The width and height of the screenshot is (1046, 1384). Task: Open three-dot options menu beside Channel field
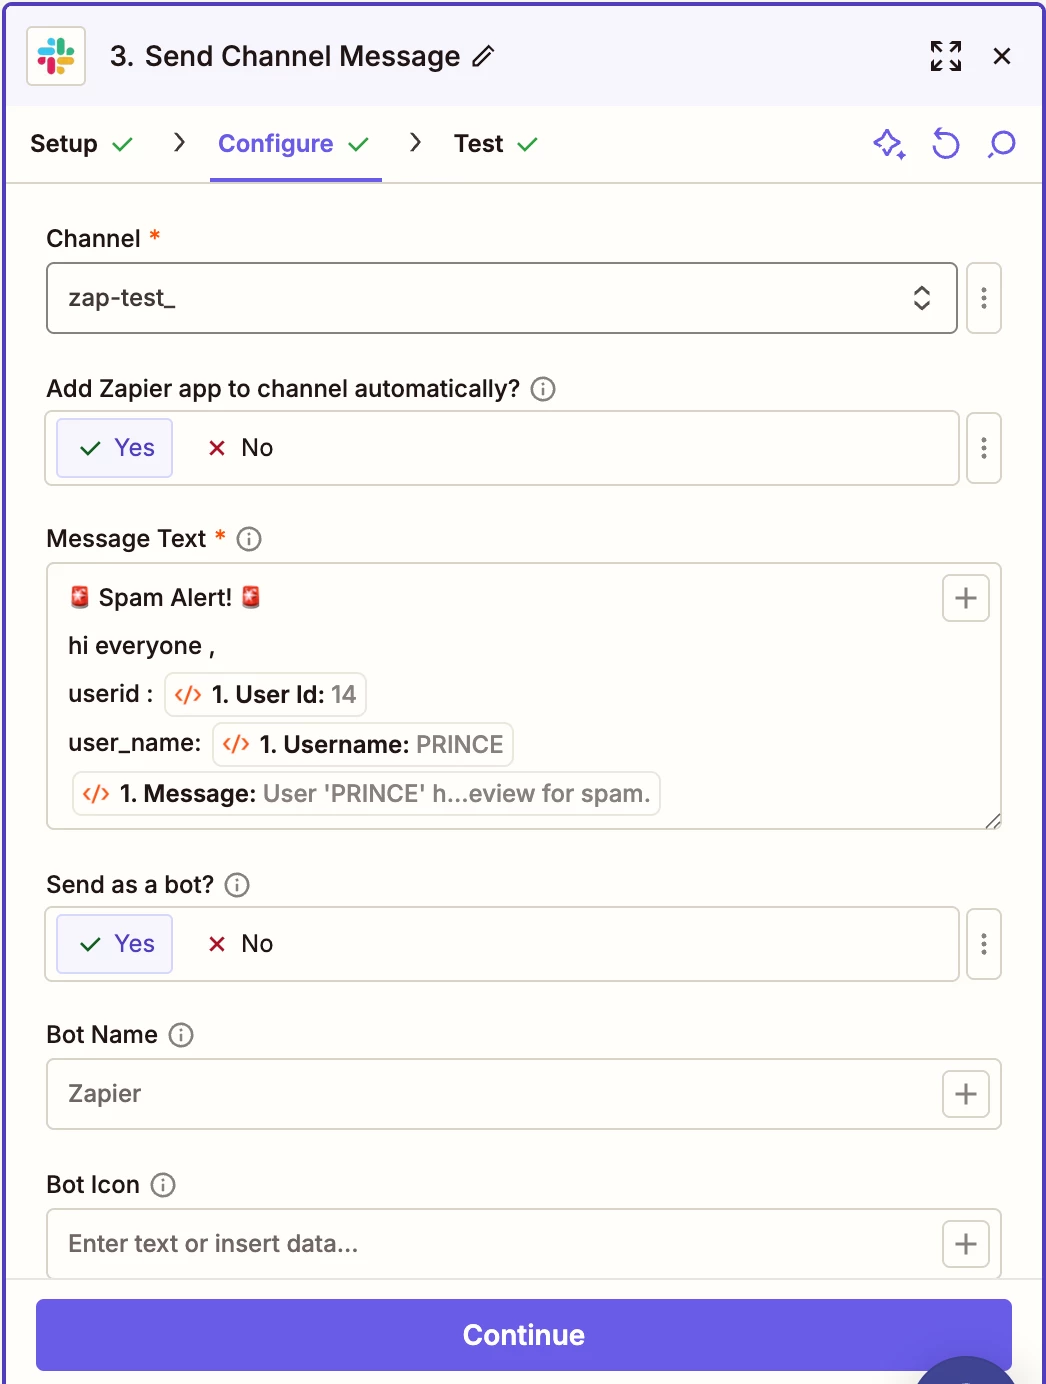click(984, 298)
